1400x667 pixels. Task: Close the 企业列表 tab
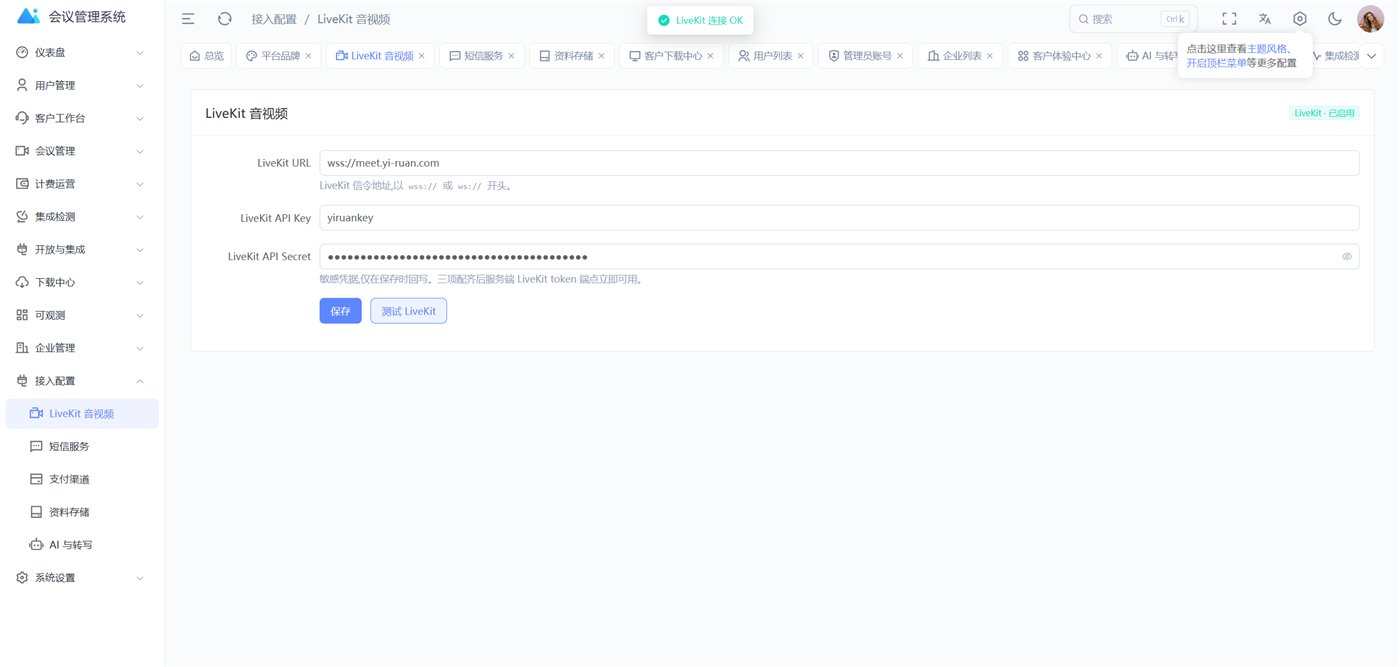tap(990, 56)
